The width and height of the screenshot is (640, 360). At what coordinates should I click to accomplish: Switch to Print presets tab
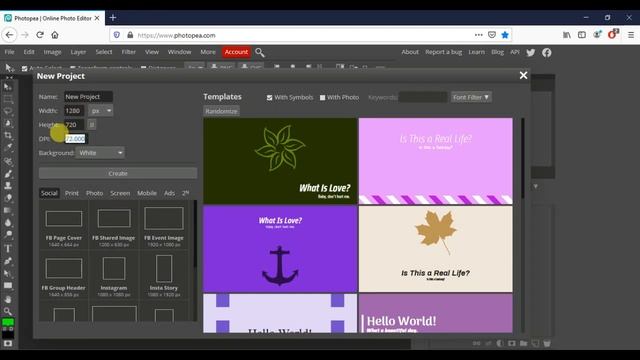tap(72, 193)
